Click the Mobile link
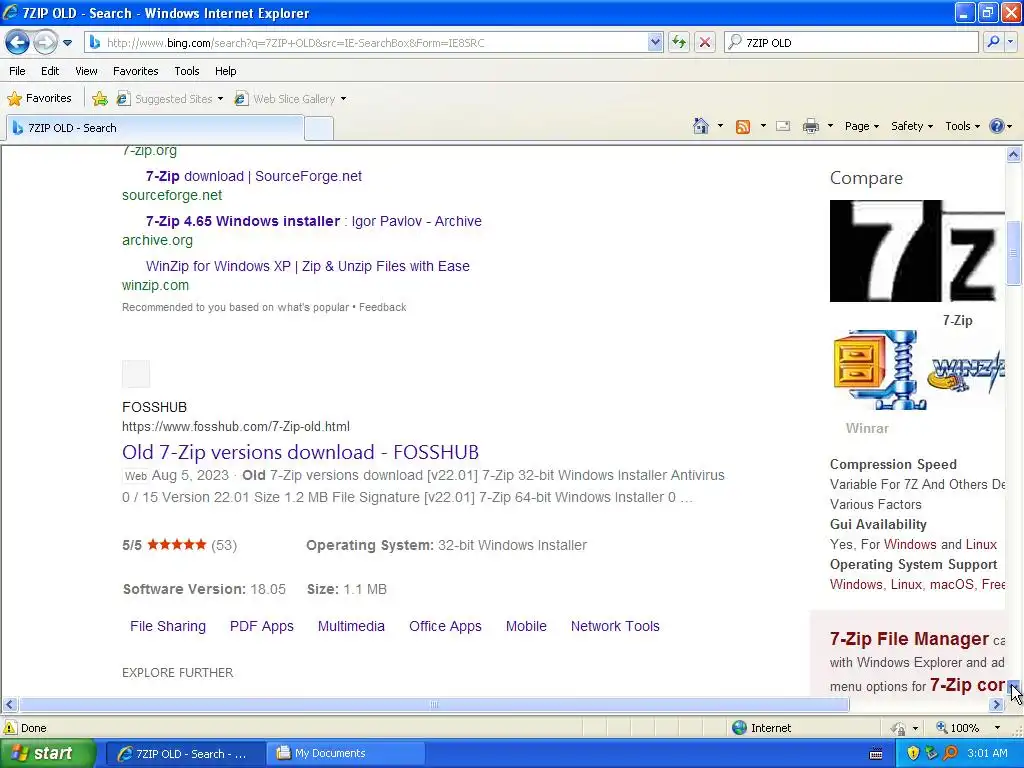1024x768 pixels. tap(526, 626)
